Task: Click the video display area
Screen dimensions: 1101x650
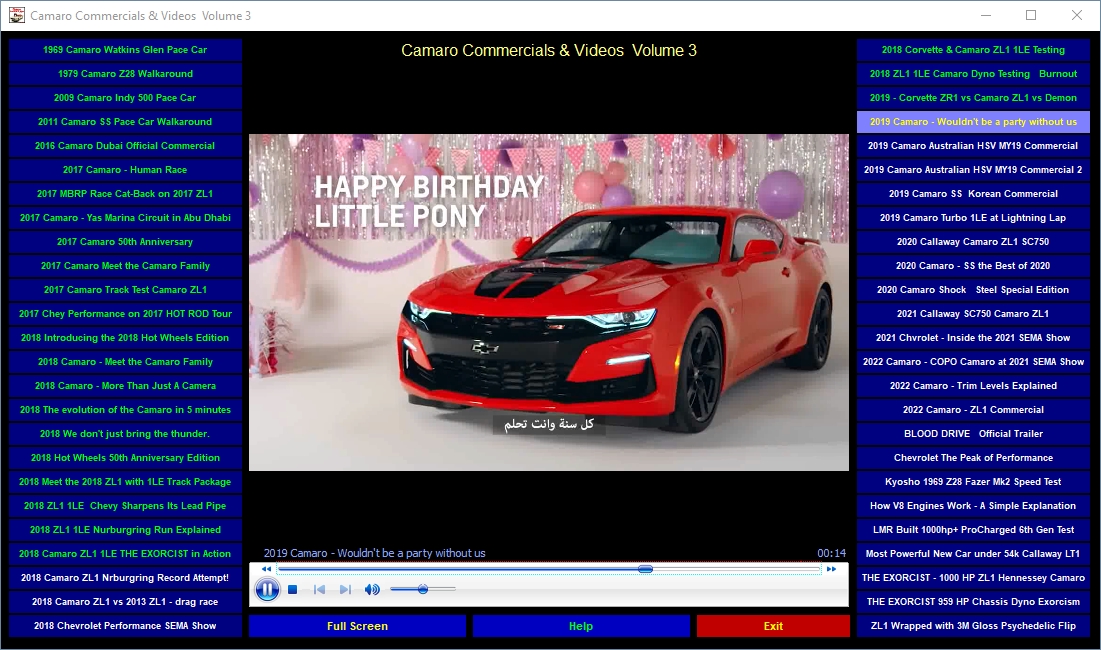Action: pyautogui.click(x=548, y=303)
